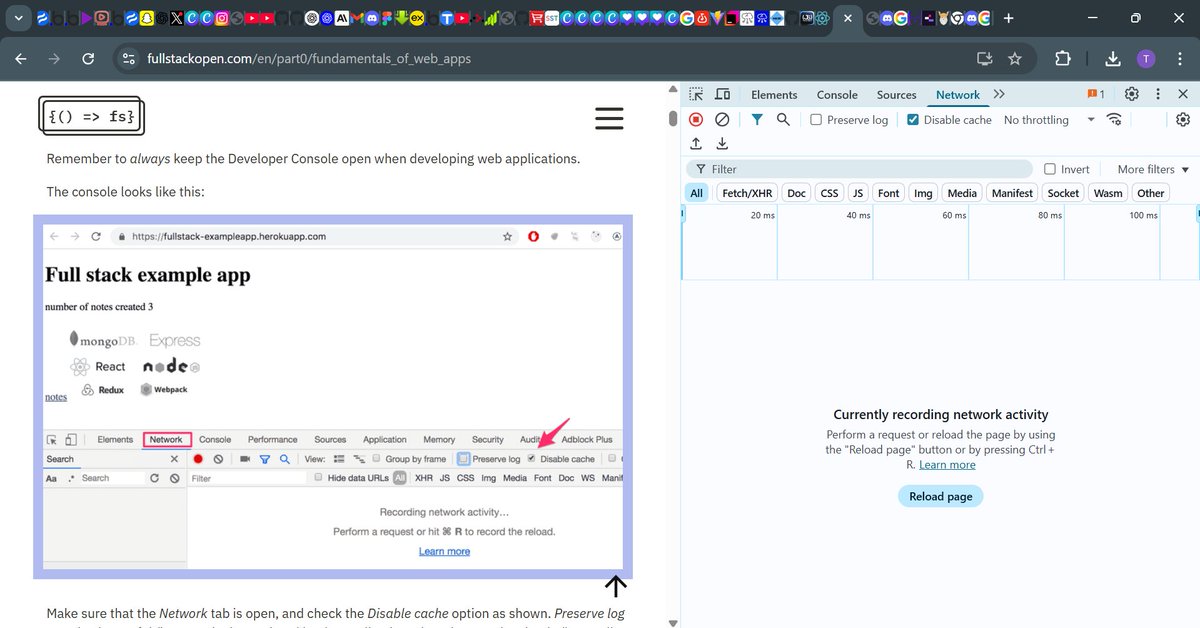Stop recording network log
1200x628 pixels.
click(696, 119)
